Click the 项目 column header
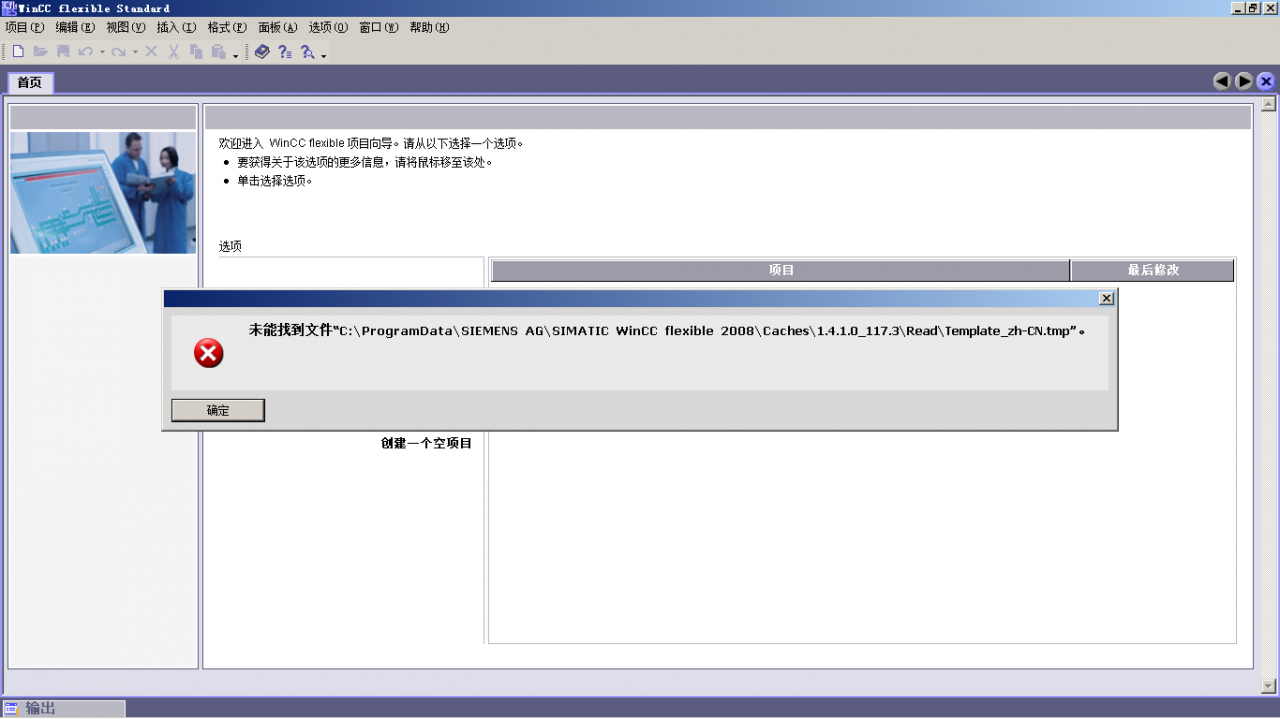Screen dimensions: 1280x719 coord(781,270)
